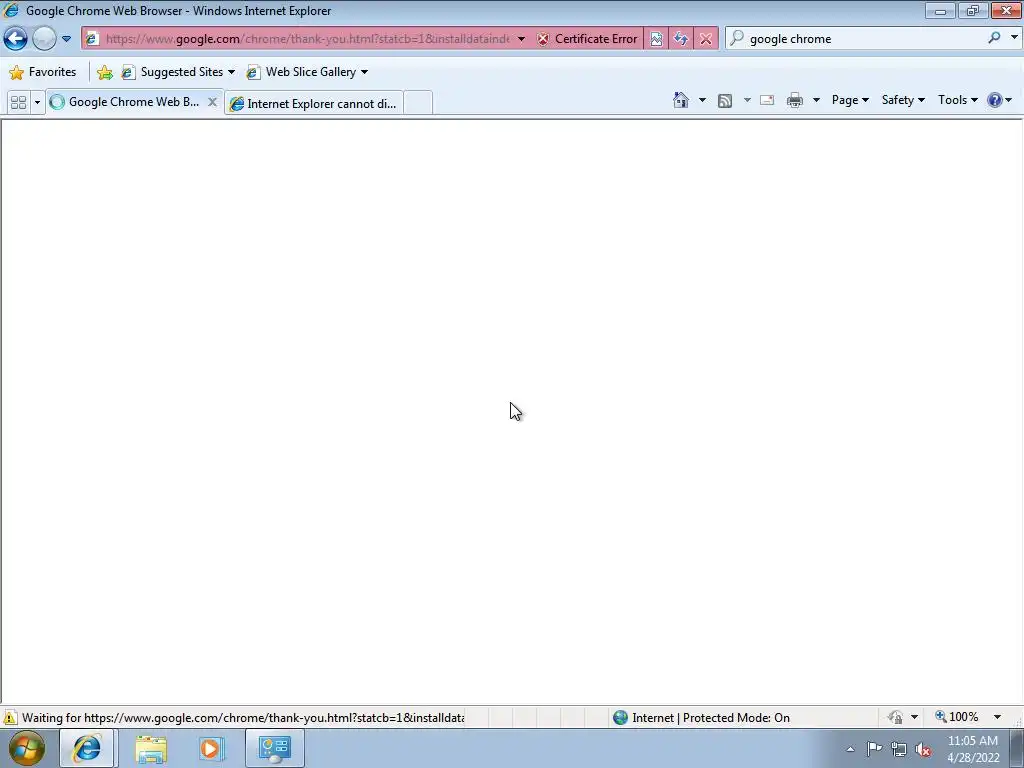The height and width of the screenshot is (768, 1024).
Task: Refresh the page with the Refresh icon
Action: (x=680, y=39)
